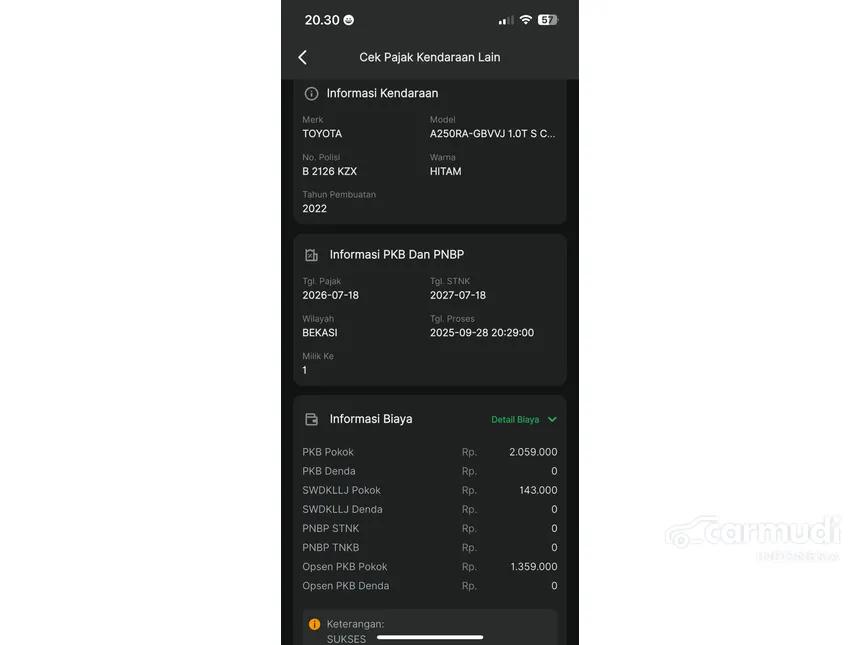The image size is (860, 645).
Task: Tap the Opsen PKB Pokok amount 1.359.000
Action: click(534, 567)
